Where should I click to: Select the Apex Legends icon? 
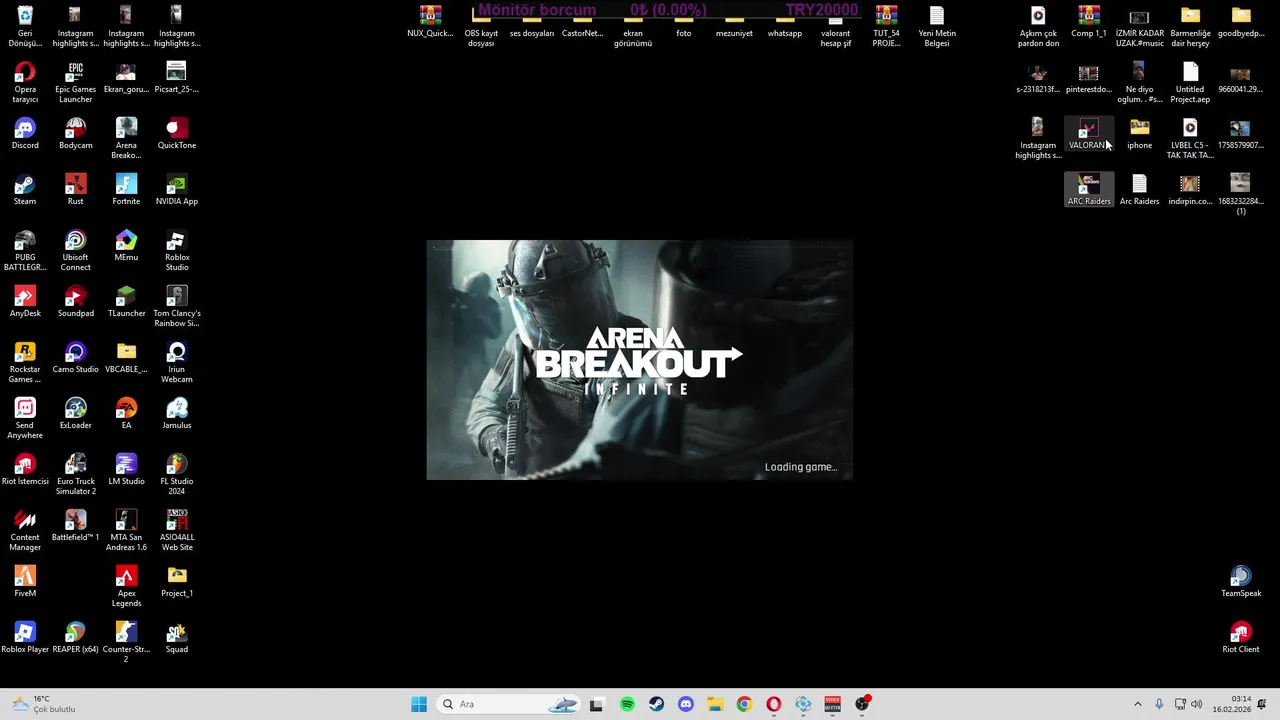[126, 586]
